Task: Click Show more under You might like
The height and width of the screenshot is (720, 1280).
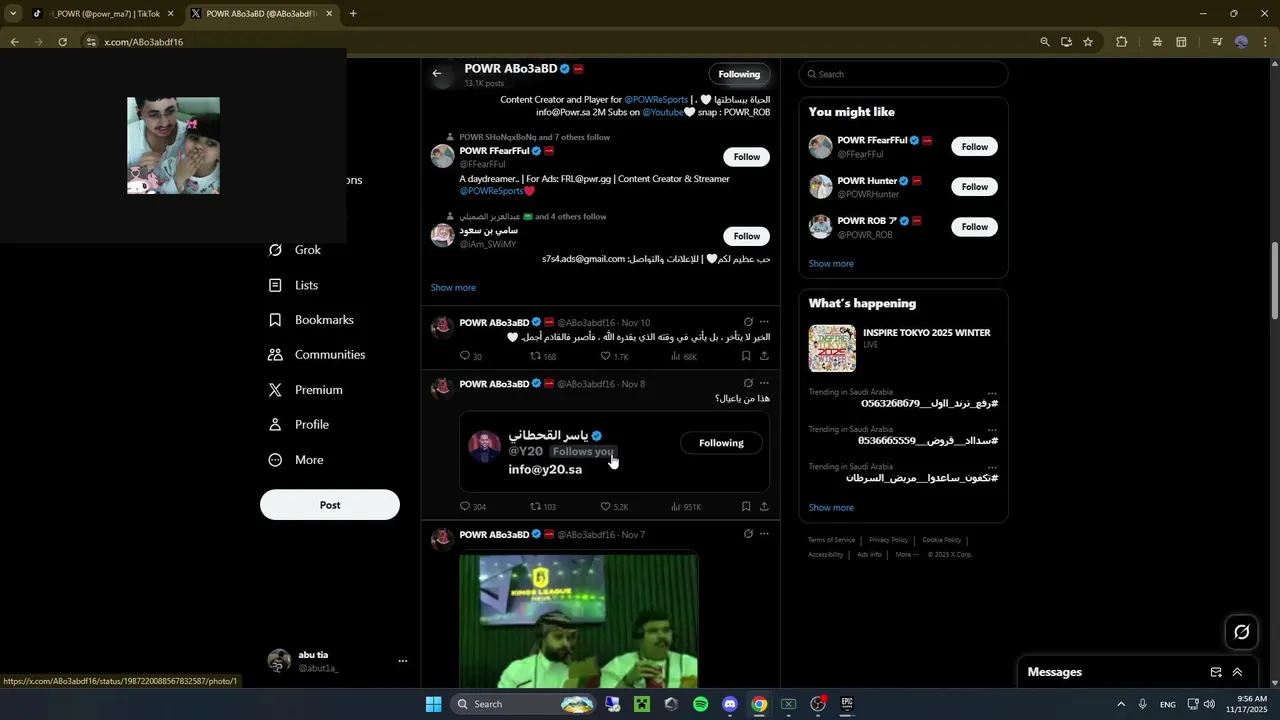Action: coord(831,264)
